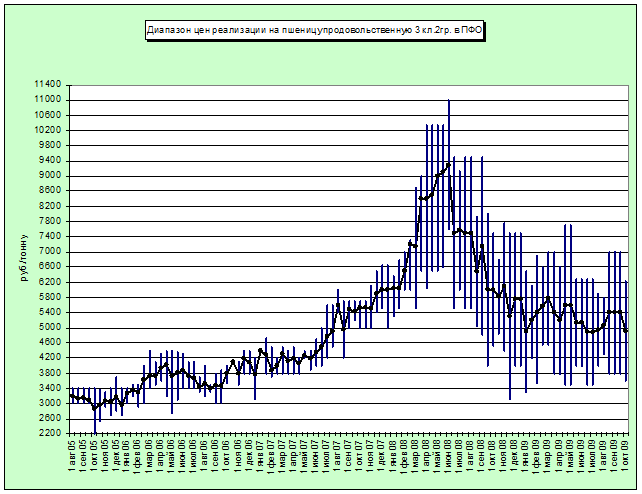Click the 3000 tick label on the axis
Screen dimensions: 642x494
50,403
